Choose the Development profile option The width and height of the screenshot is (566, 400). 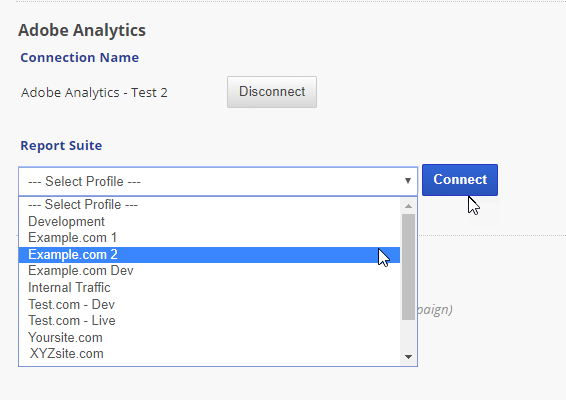click(209, 221)
